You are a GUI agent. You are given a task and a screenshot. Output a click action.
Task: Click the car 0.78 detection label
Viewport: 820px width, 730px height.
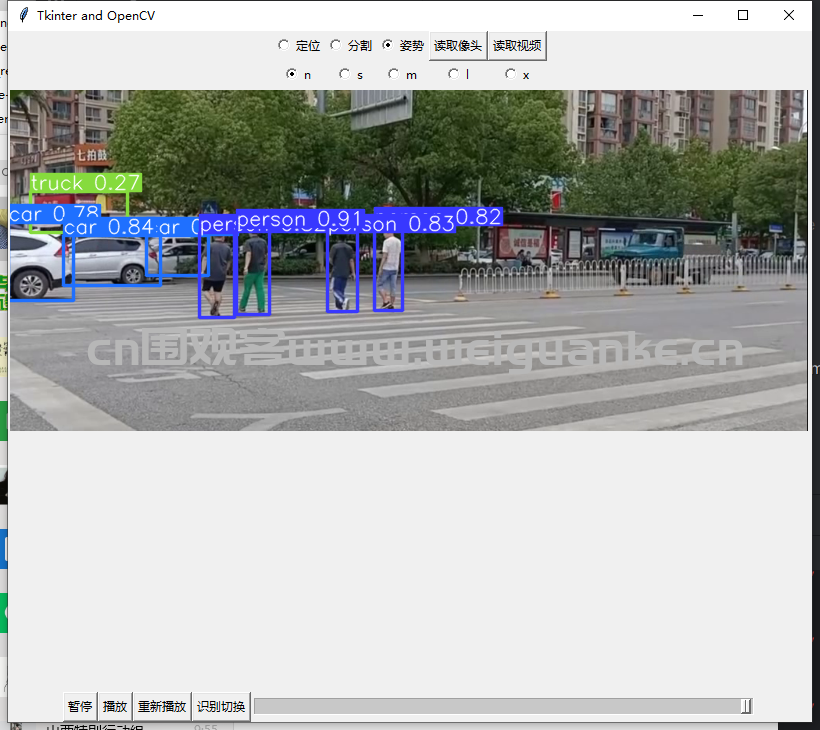click(x=54, y=213)
